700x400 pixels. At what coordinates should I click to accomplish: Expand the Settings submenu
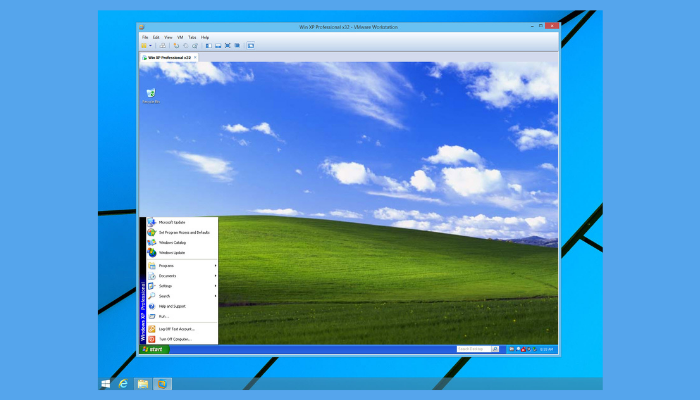click(x=182, y=286)
